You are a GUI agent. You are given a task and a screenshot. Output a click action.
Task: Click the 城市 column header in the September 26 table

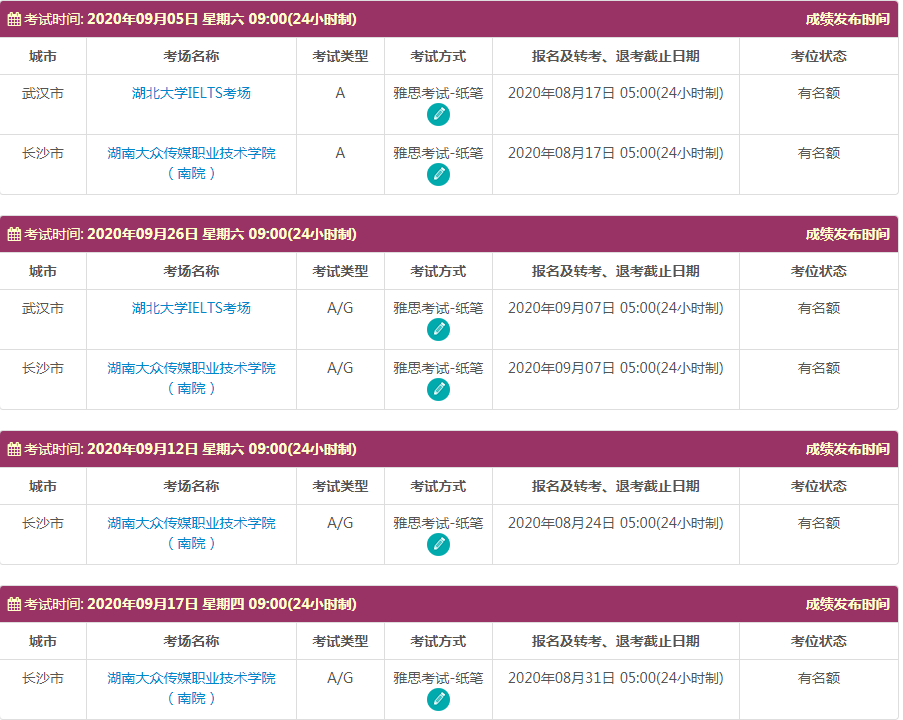(x=44, y=271)
